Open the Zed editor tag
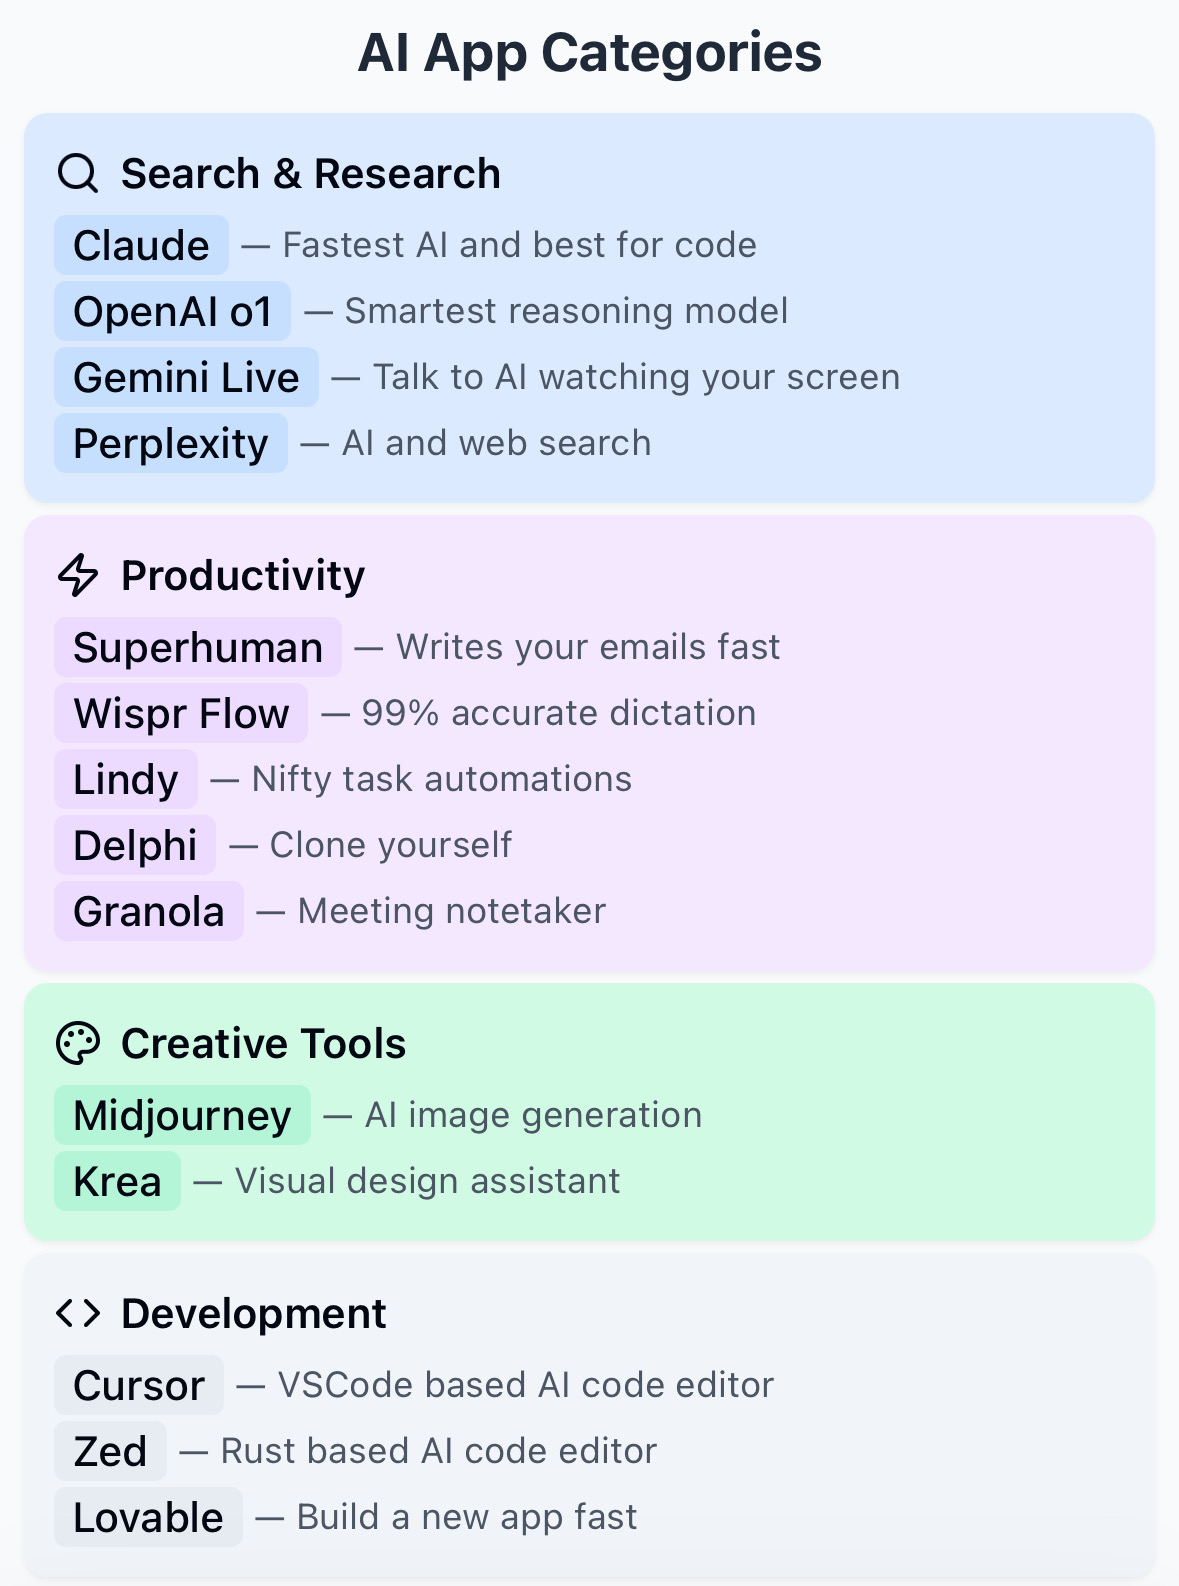 point(110,1451)
